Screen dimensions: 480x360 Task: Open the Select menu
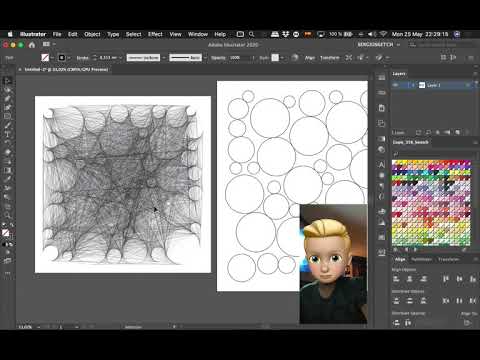133,34
